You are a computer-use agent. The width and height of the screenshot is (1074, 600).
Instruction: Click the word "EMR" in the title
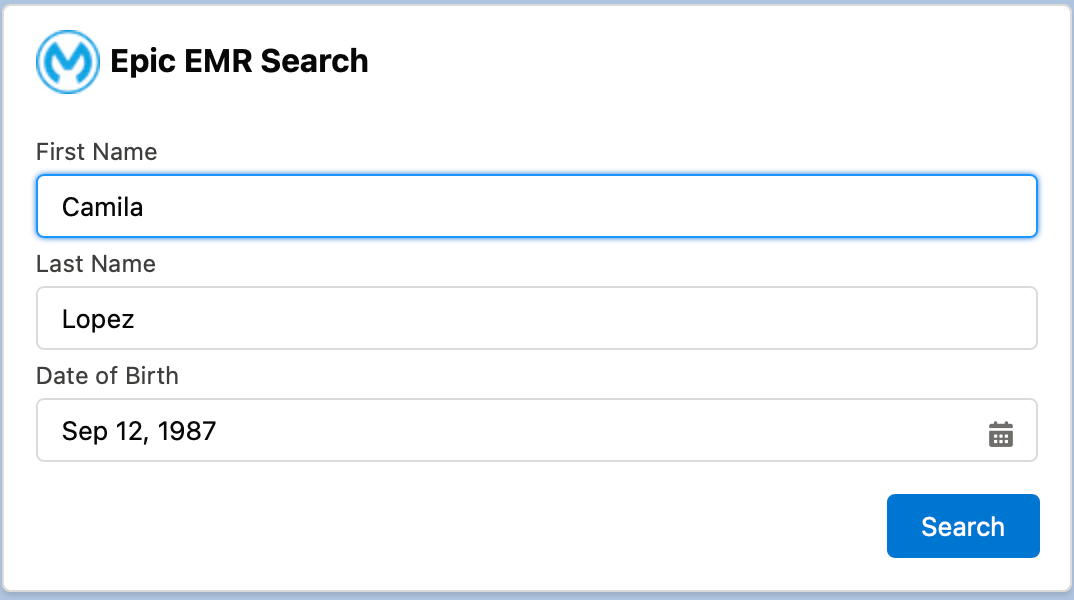click(x=218, y=61)
